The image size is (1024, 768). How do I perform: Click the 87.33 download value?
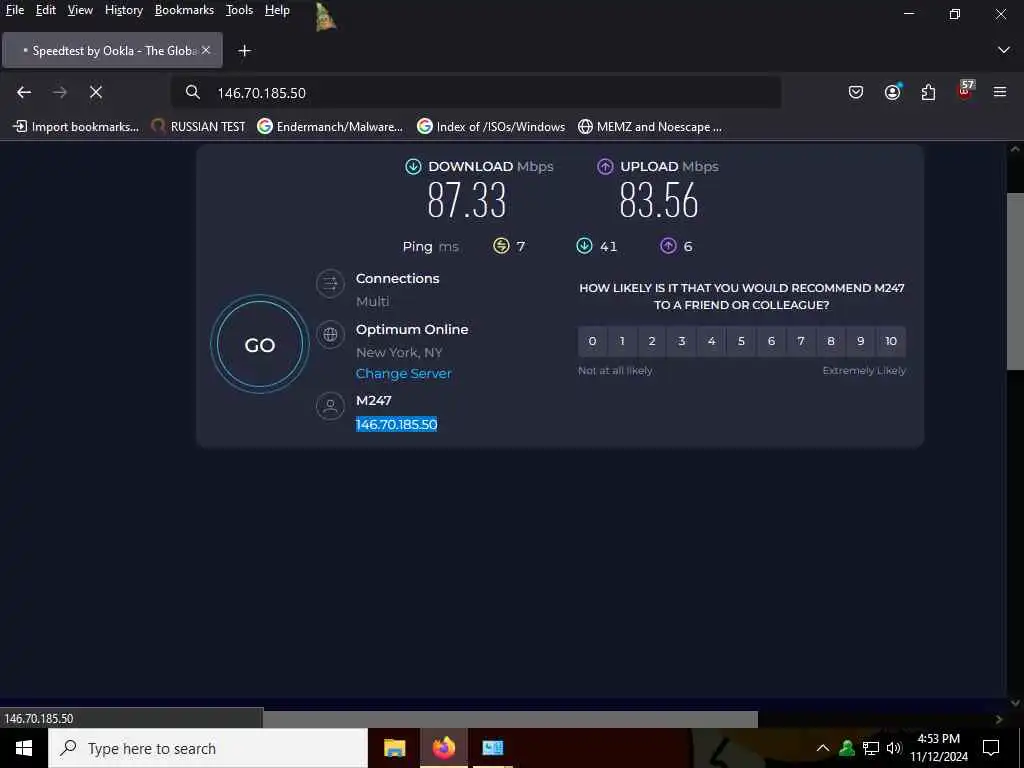[x=467, y=200]
